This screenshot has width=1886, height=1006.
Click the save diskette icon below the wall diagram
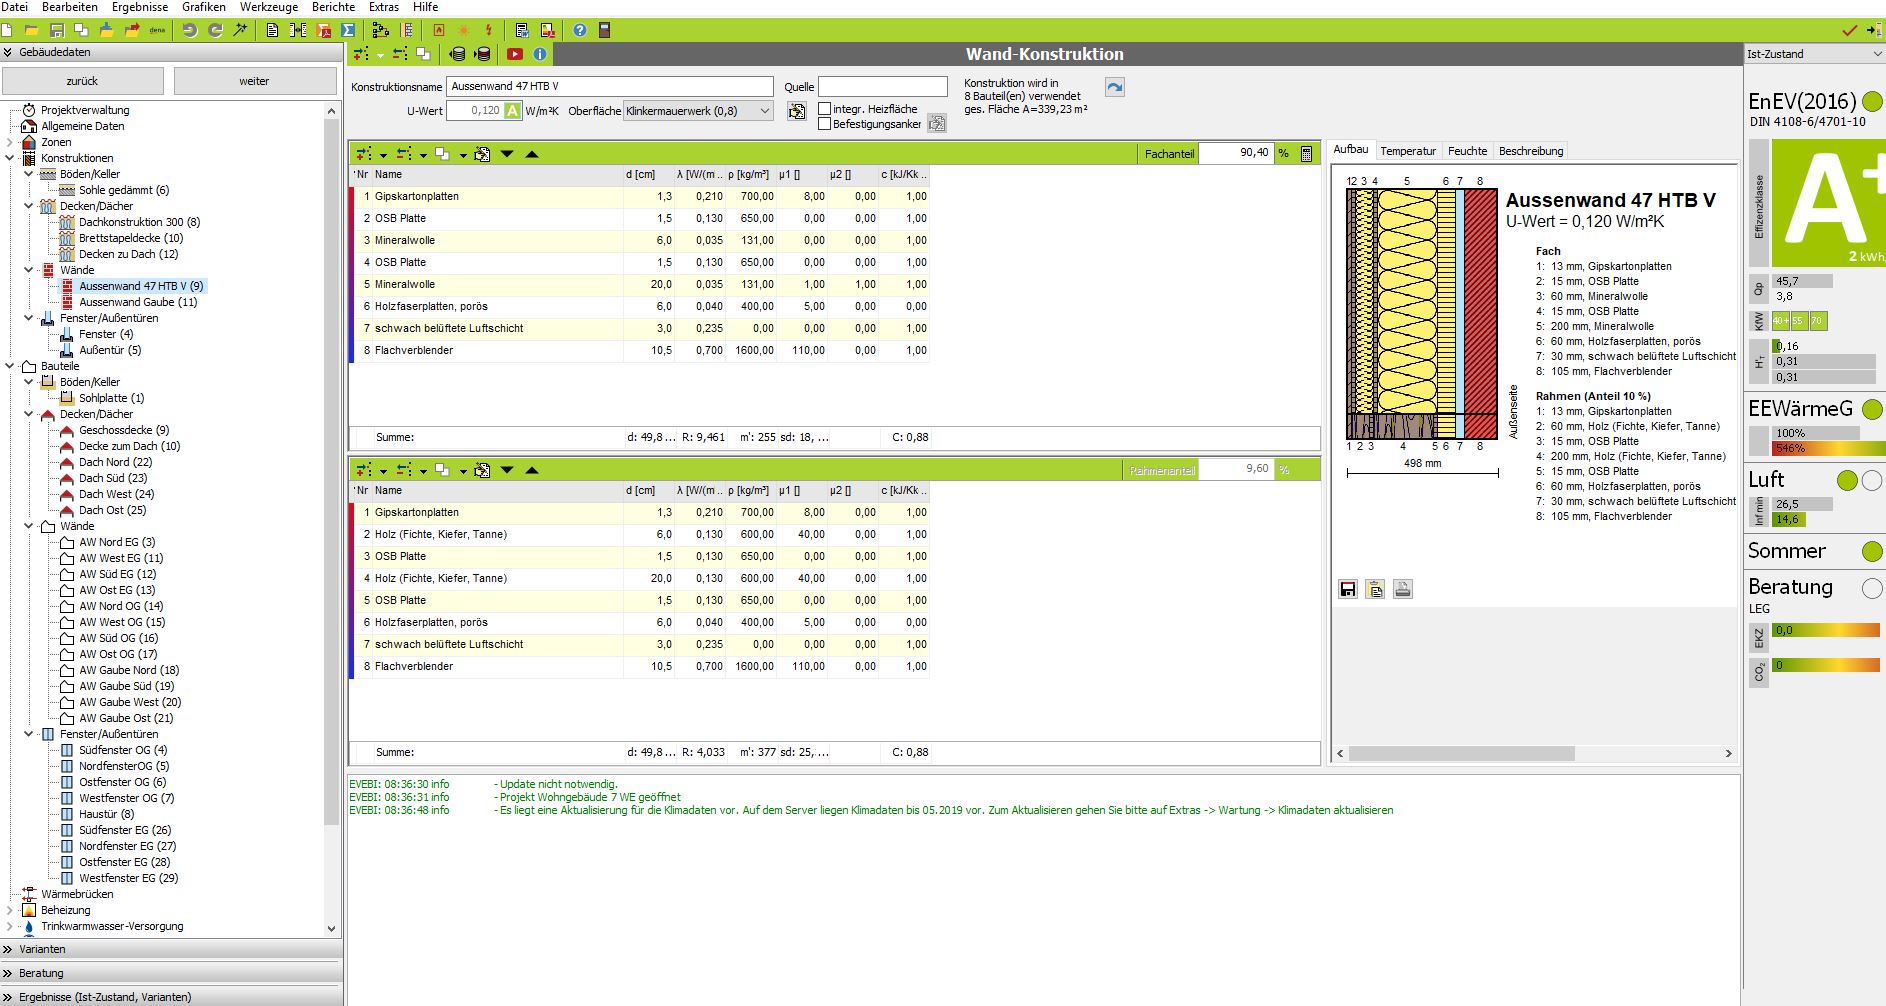1348,589
